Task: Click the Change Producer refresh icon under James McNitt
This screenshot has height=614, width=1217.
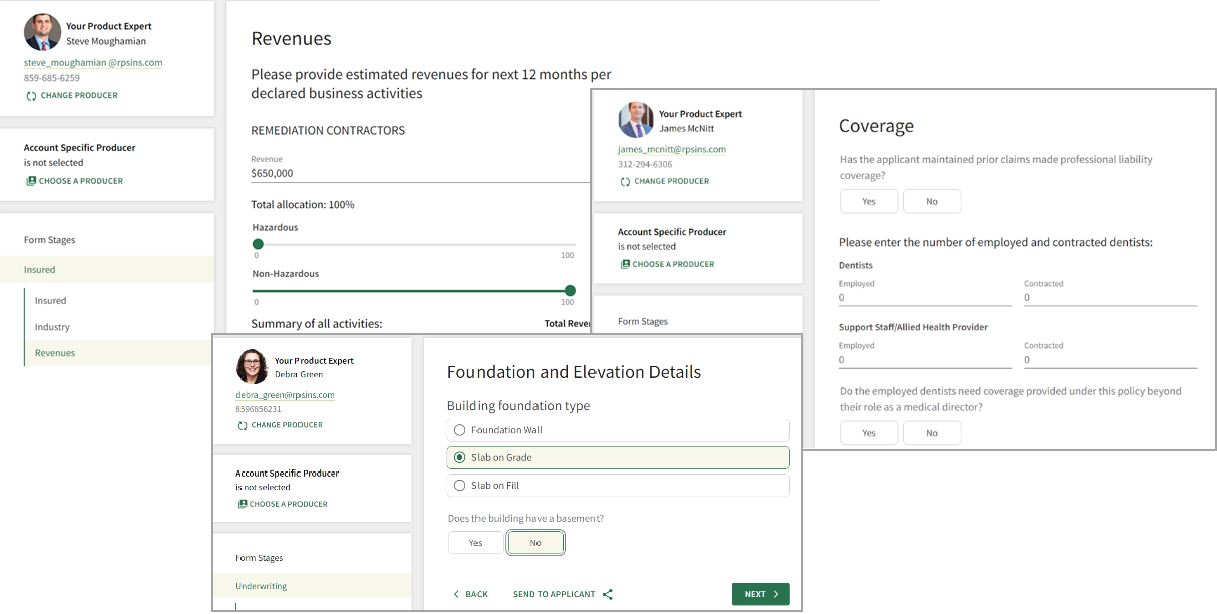Action: [625, 182]
